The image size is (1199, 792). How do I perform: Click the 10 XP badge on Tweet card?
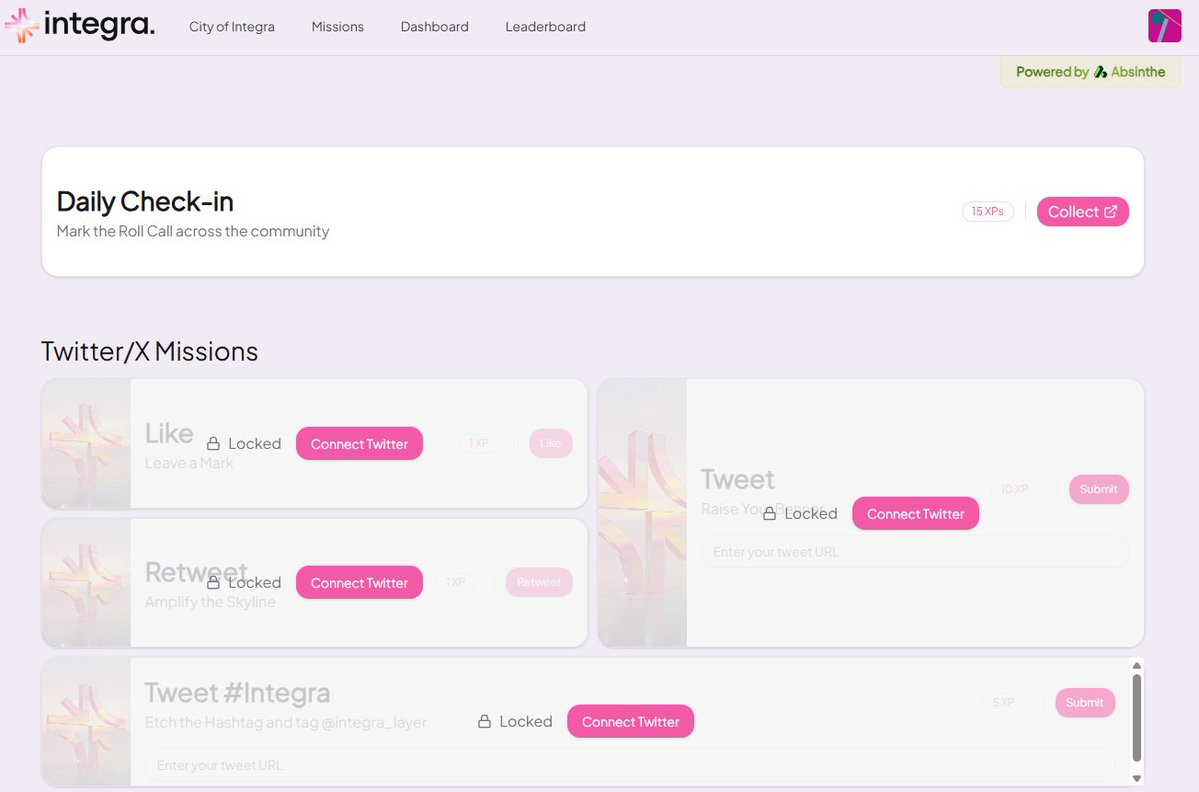pyautogui.click(x=1015, y=489)
